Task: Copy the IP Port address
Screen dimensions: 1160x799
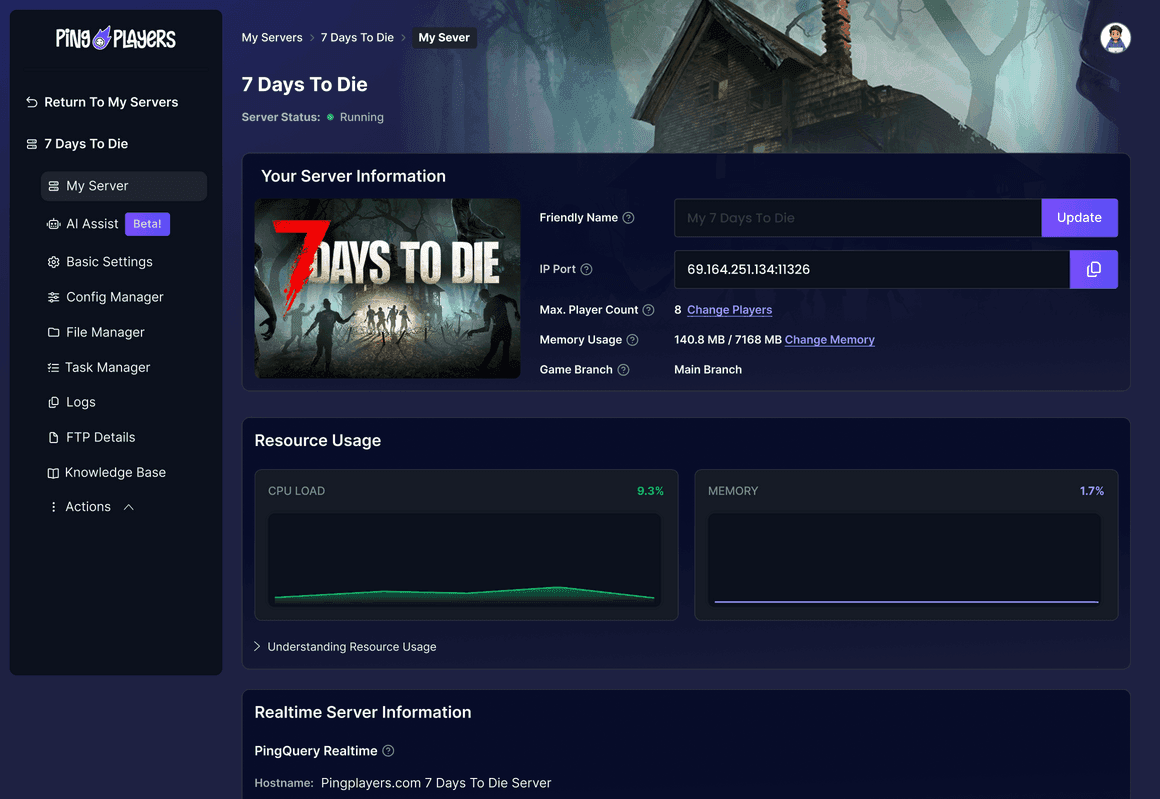Action: click(1093, 269)
